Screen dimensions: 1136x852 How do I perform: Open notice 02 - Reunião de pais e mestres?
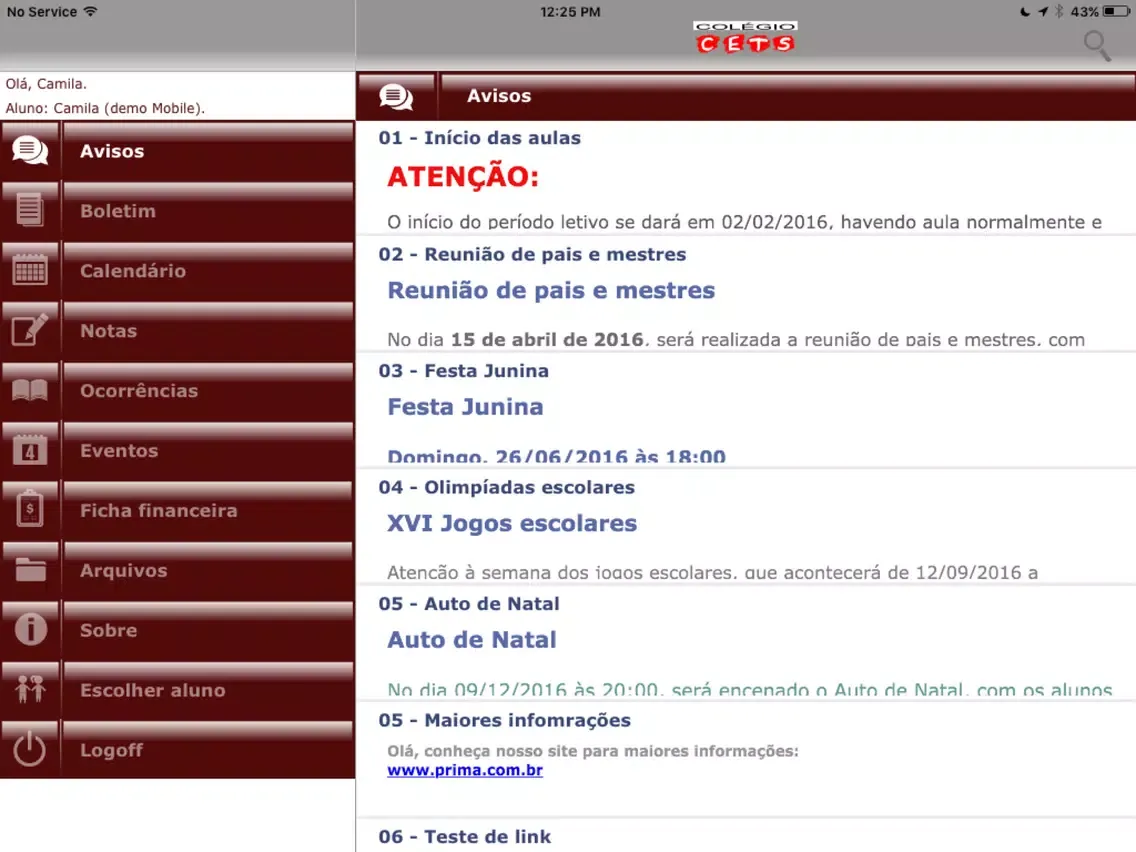(x=746, y=294)
